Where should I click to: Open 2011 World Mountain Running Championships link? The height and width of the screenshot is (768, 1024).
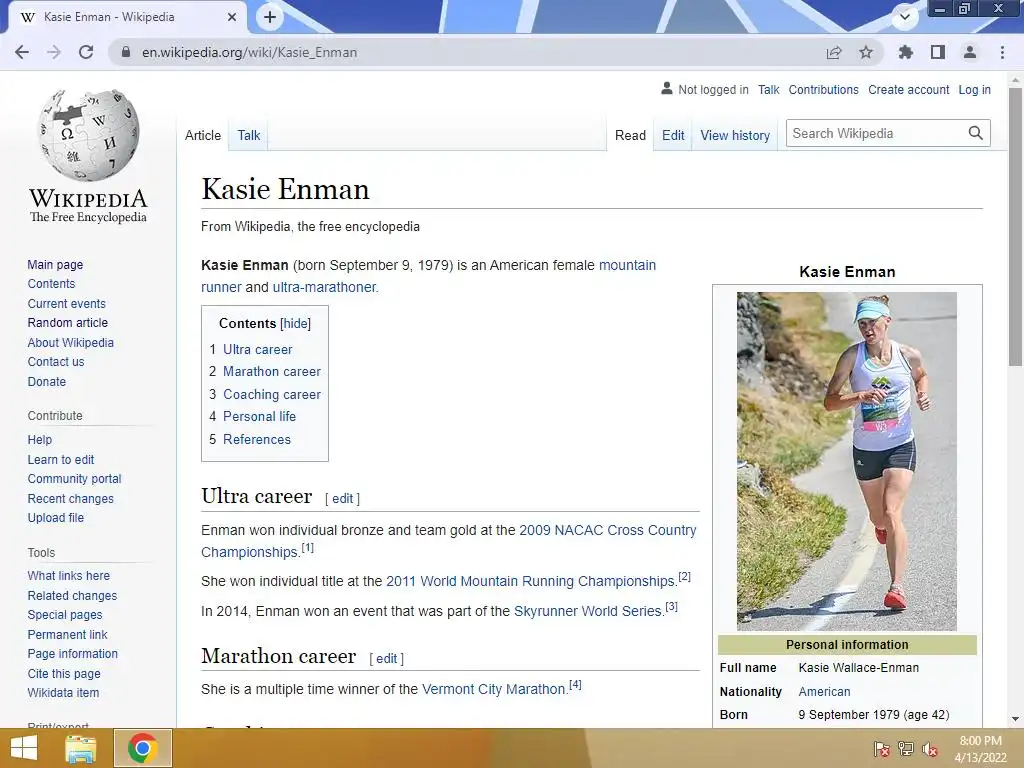pyautogui.click(x=531, y=581)
